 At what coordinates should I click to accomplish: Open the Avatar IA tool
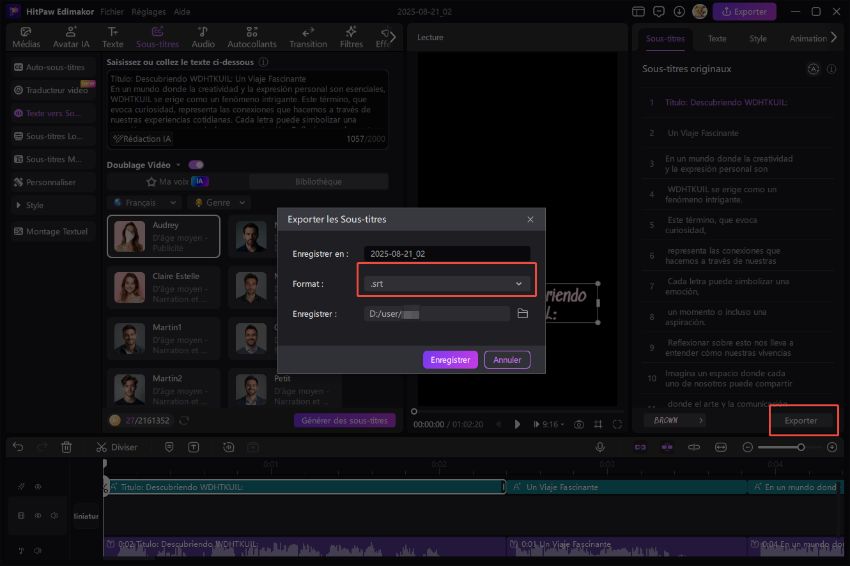click(x=73, y=37)
